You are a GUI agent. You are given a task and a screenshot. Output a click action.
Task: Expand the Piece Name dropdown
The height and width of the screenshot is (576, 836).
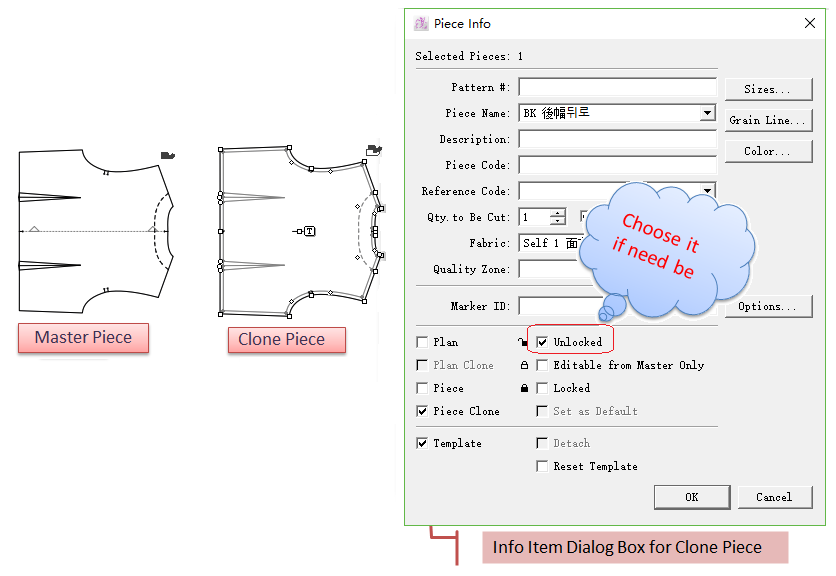point(708,114)
